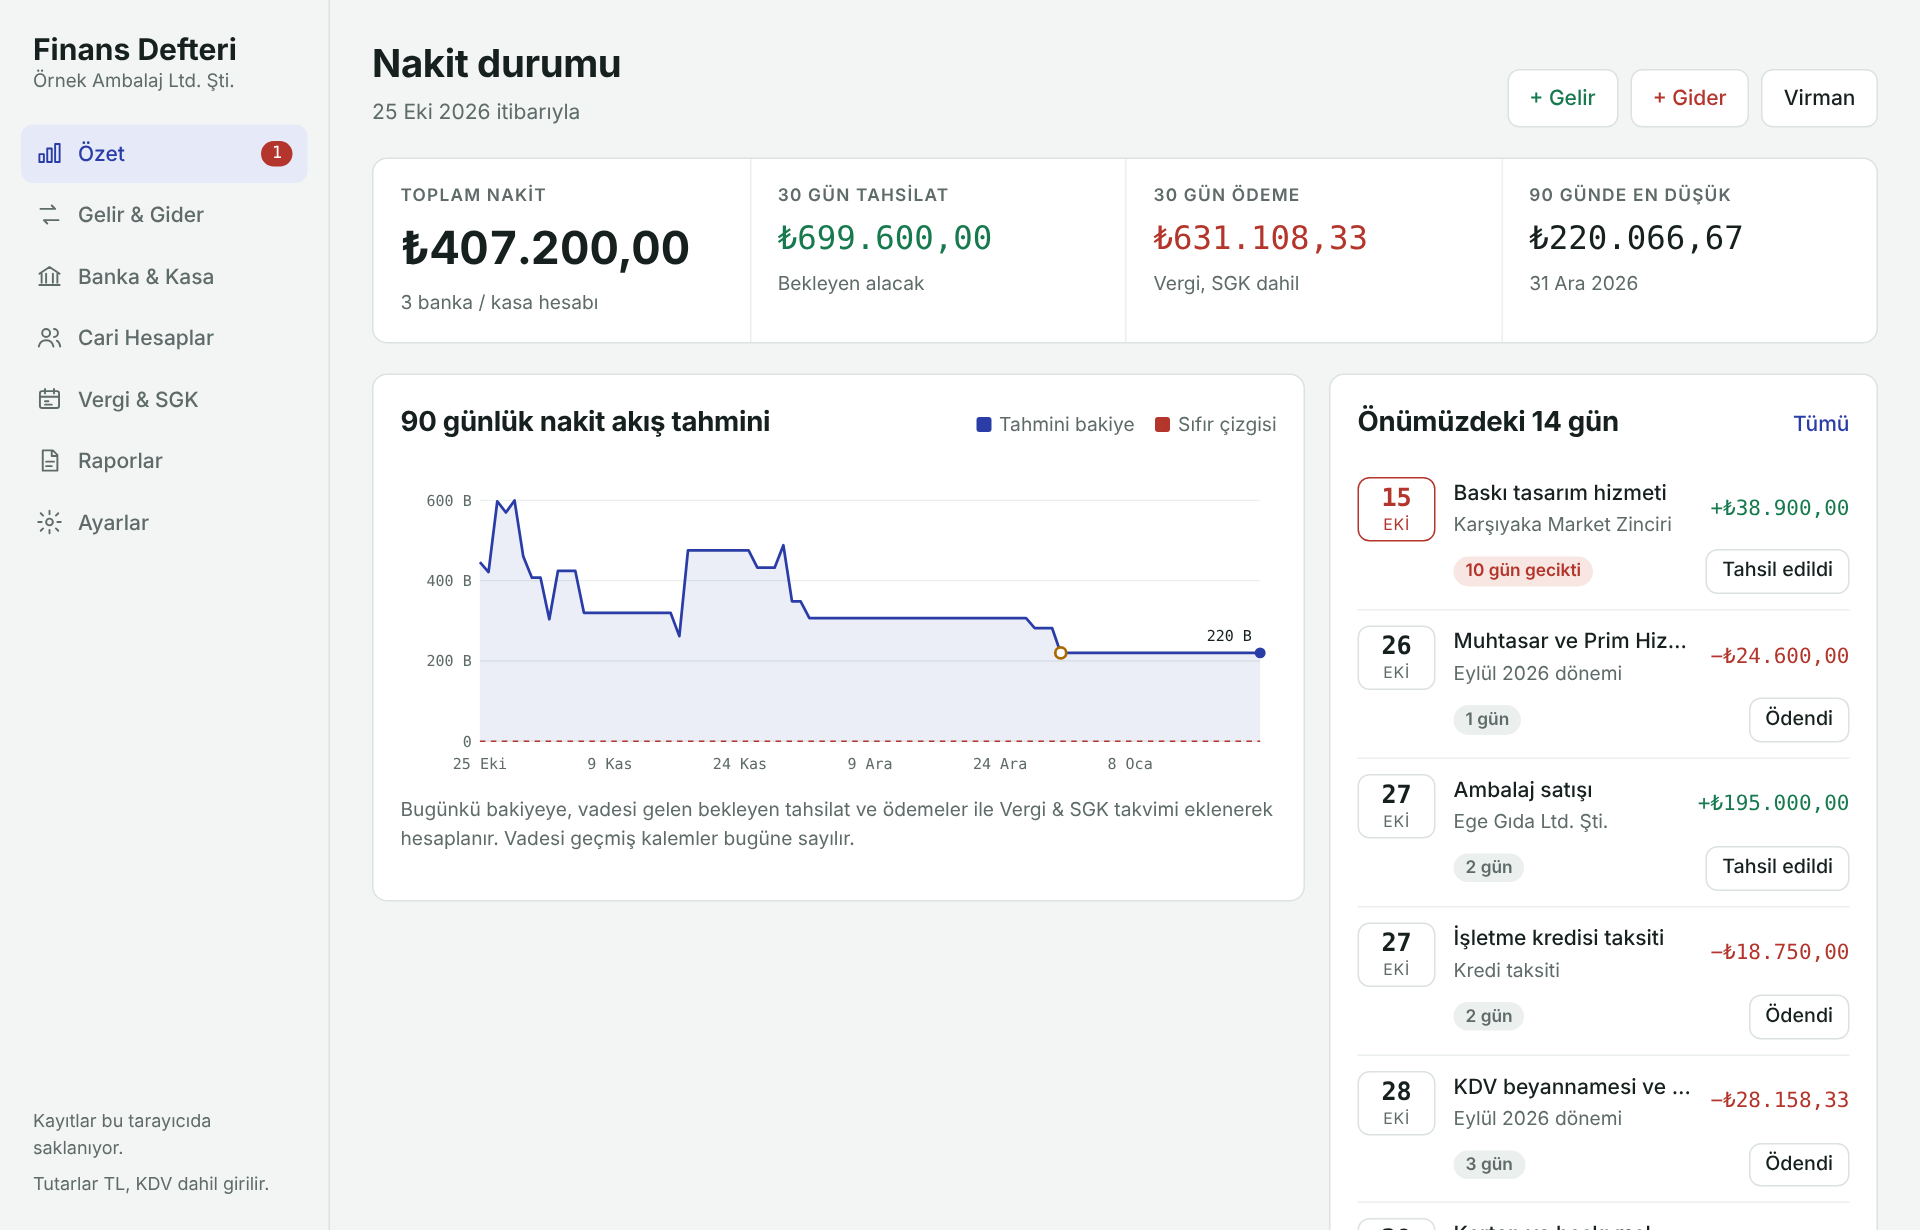
Task: Click the blue Tahmini bakiye legend swatch
Action: [x=984, y=425]
